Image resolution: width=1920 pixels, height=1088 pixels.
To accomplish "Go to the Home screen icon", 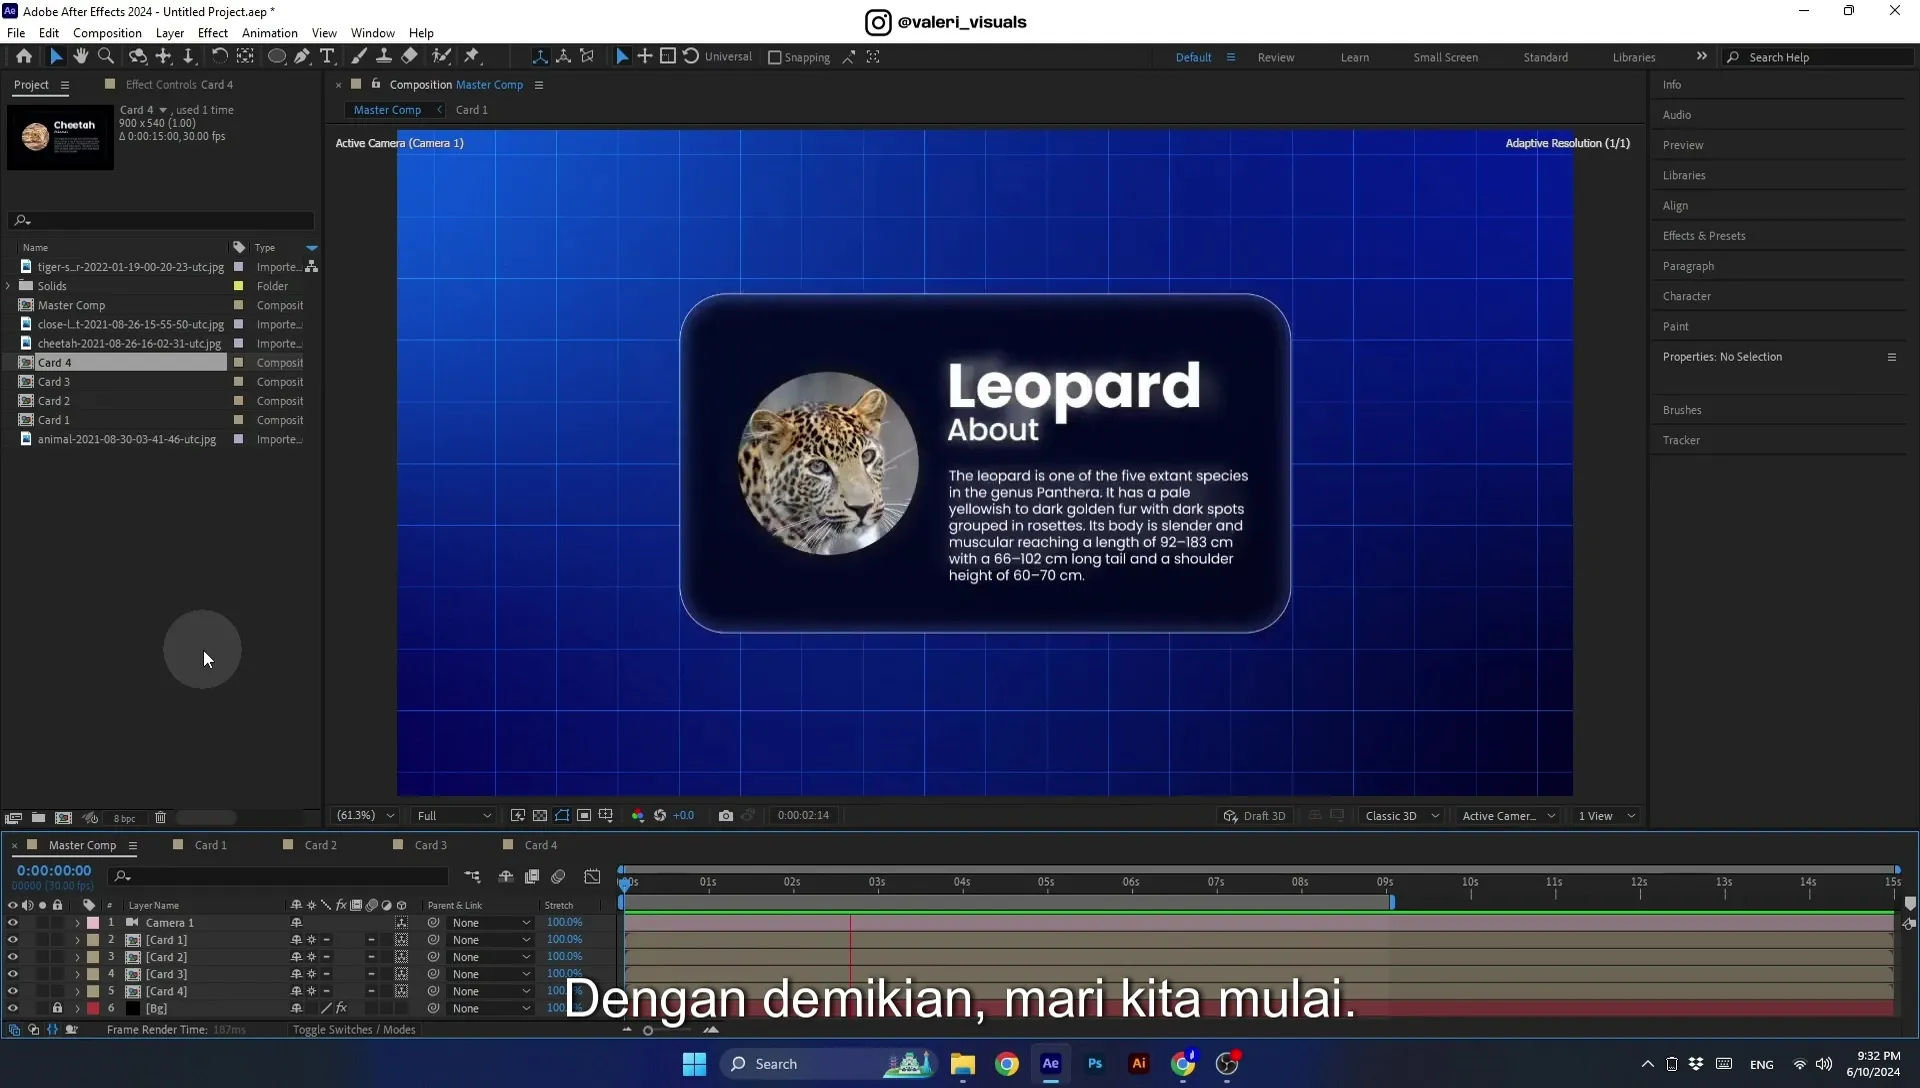I will pyautogui.click(x=24, y=57).
